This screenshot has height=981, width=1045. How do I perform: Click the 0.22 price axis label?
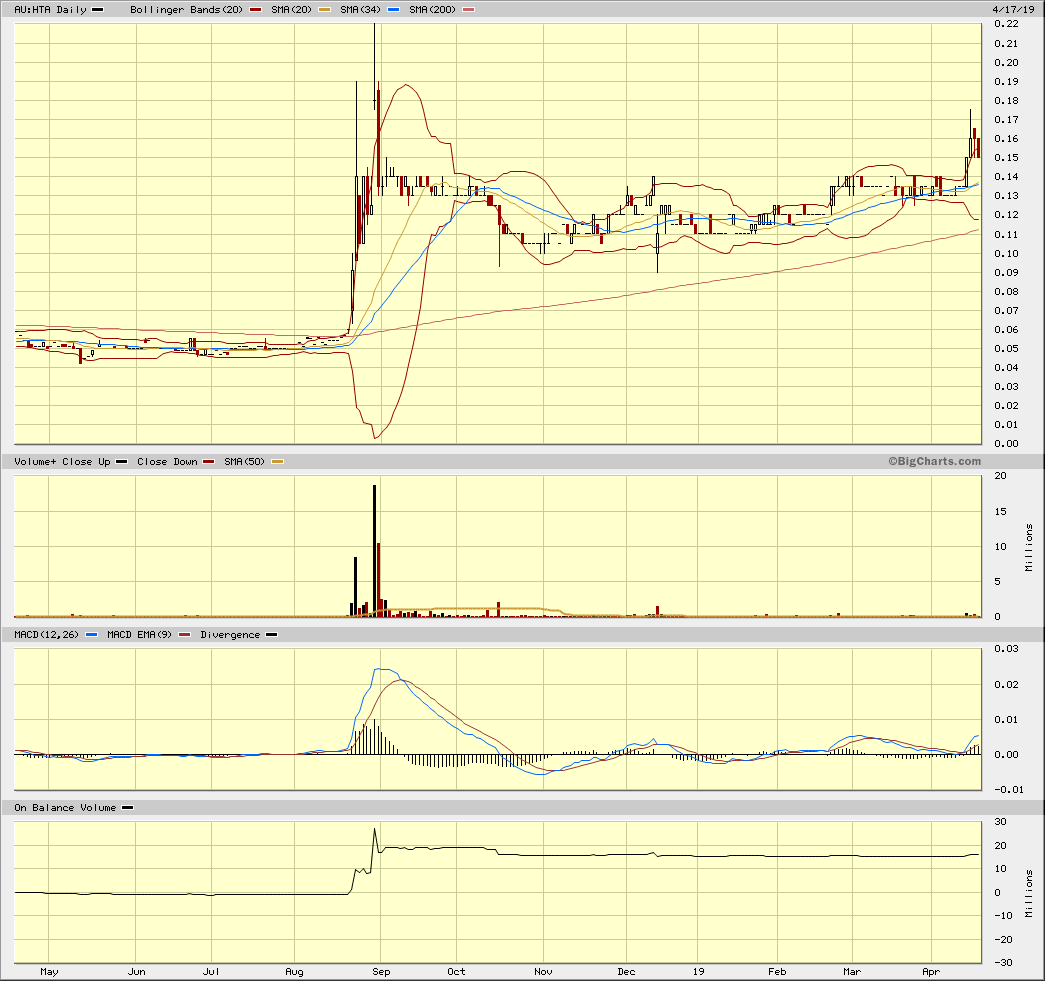click(1006, 24)
